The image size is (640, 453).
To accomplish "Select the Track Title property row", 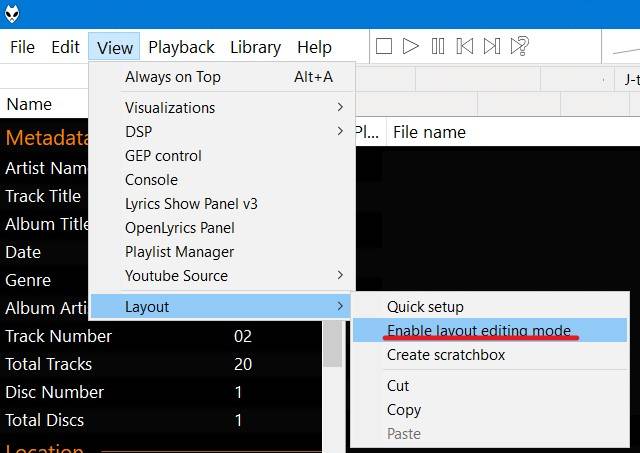I will point(44,196).
